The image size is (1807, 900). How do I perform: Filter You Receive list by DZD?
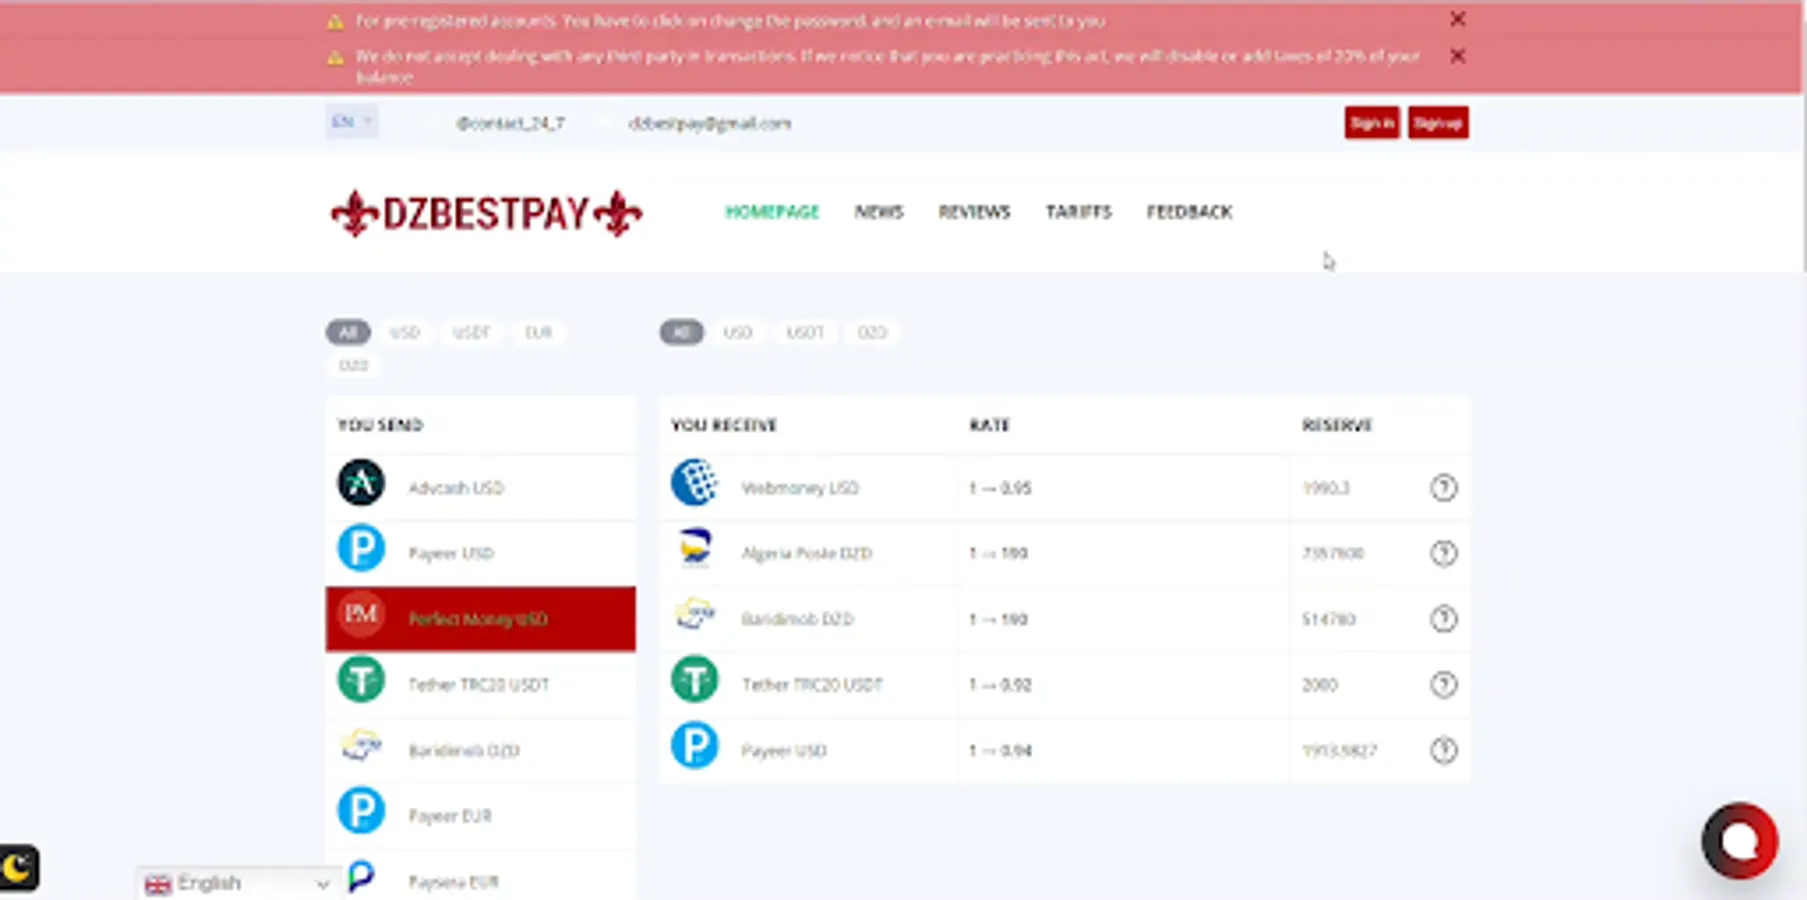pyautogui.click(x=872, y=332)
